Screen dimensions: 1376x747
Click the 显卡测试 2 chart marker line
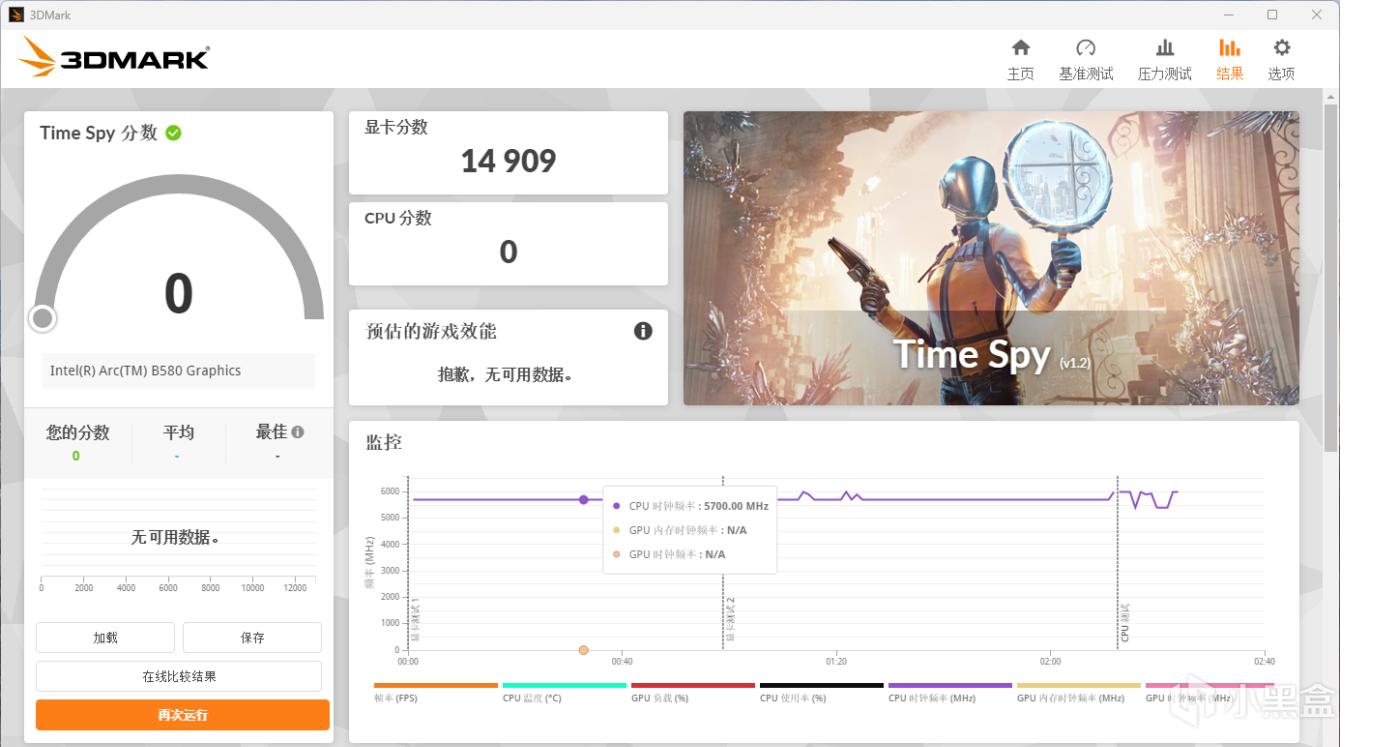(x=723, y=563)
